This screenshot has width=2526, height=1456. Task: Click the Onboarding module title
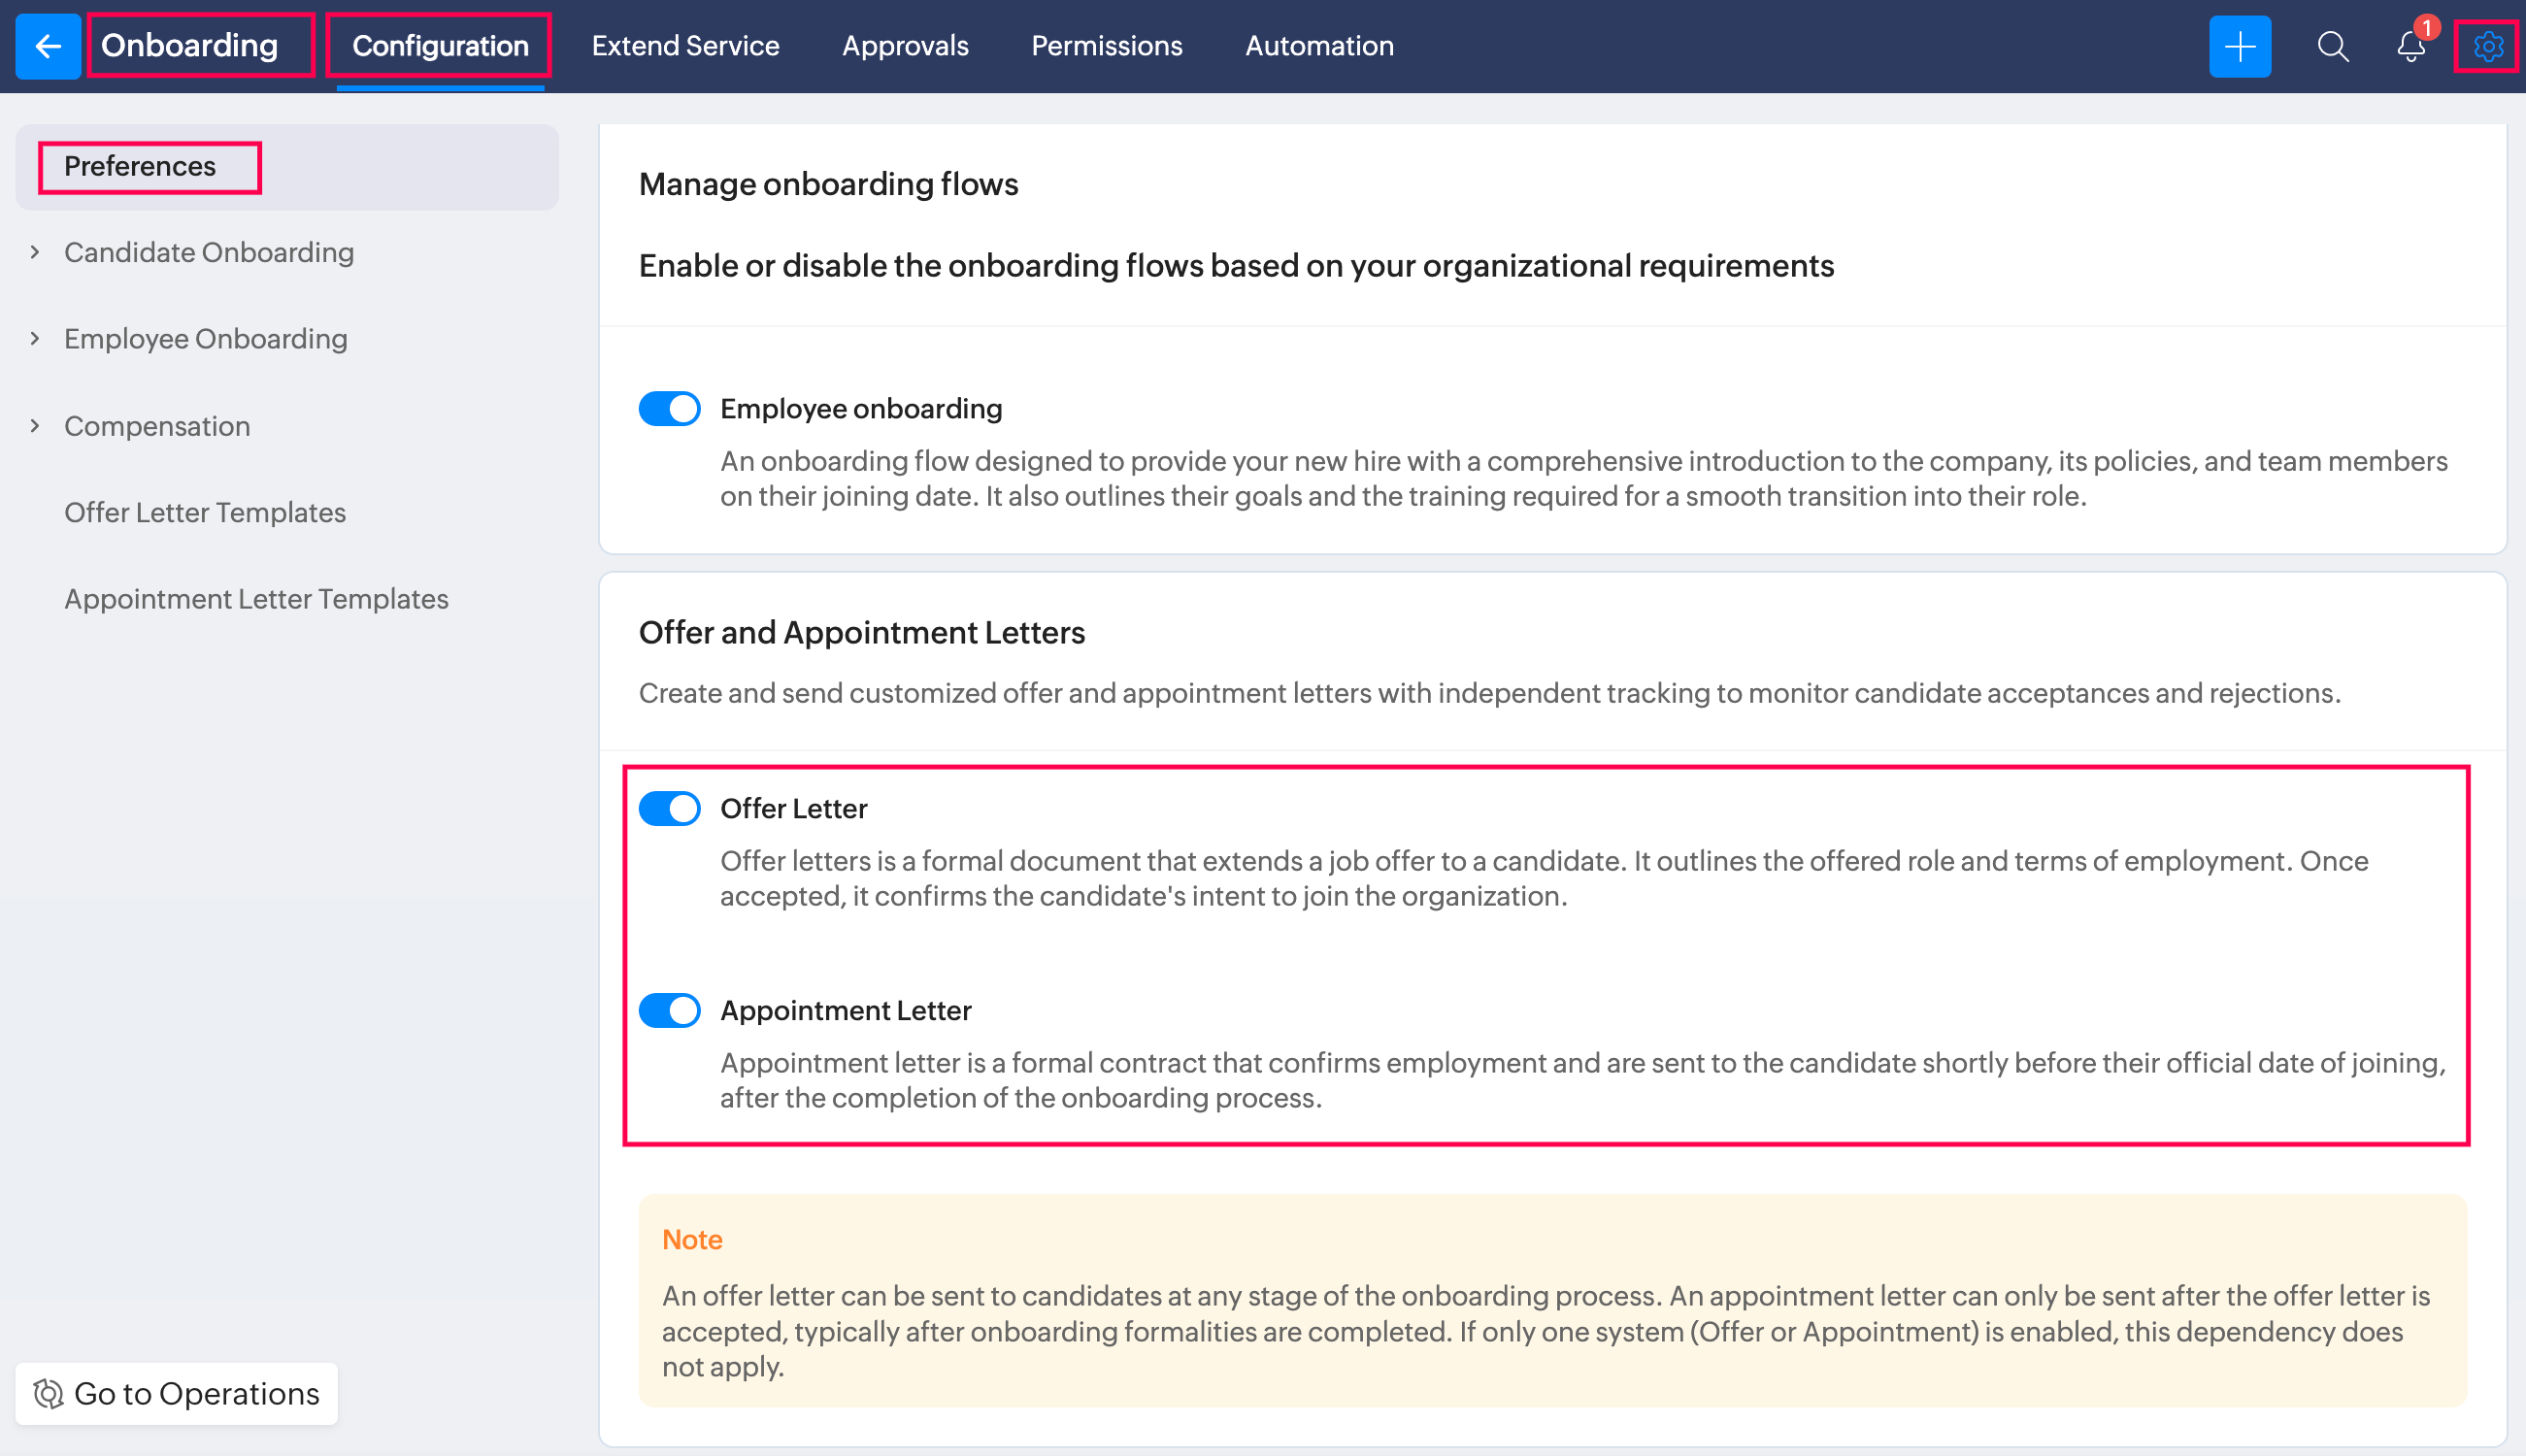pyautogui.click(x=189, y=46)
